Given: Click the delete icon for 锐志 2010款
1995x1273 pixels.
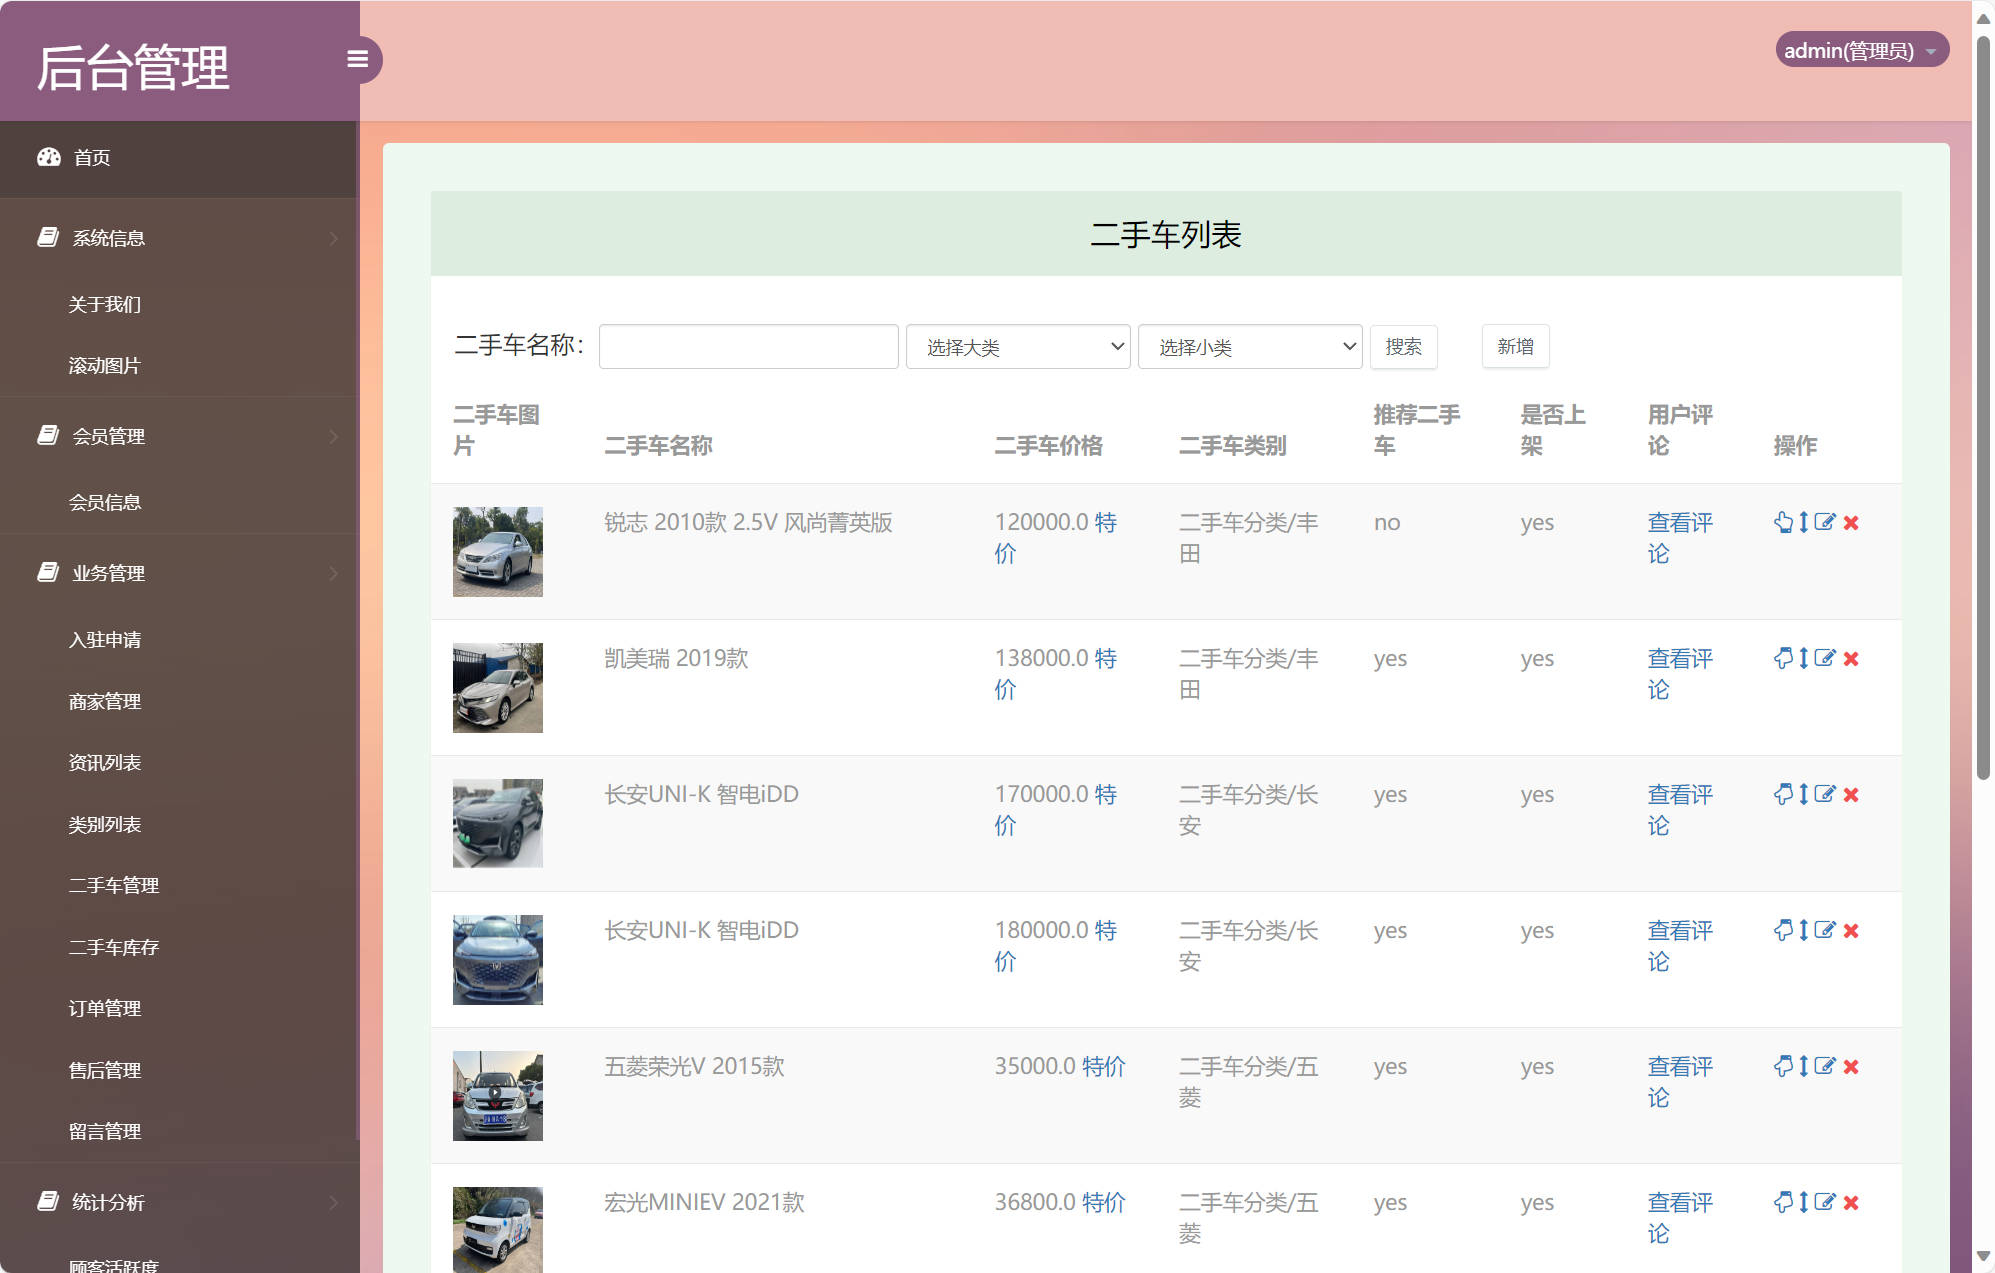Looking at the screenshot, I should click(1852, 522).
